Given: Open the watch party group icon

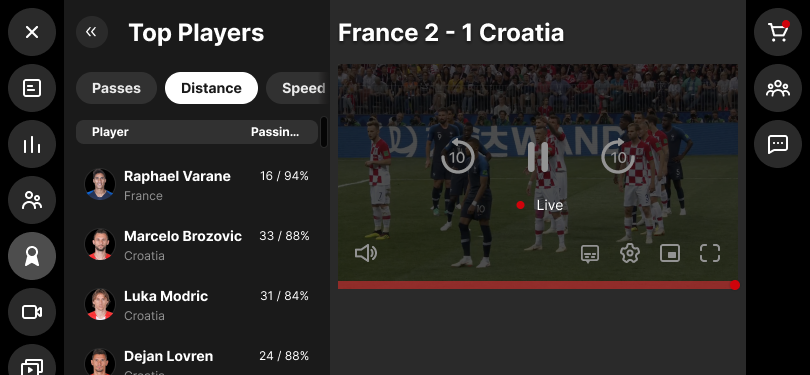Looking at the screenshot, I should pyautogui.click(x=777, y=88).
